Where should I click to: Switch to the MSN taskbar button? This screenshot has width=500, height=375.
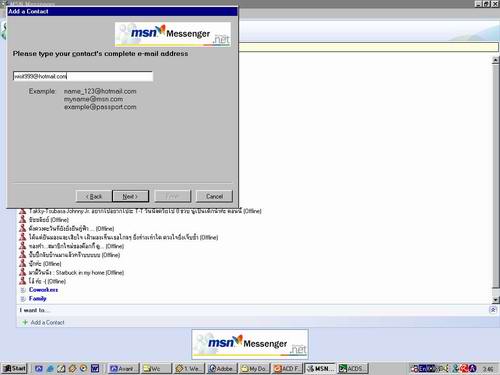pyautogui.click(x=320, y=369)
